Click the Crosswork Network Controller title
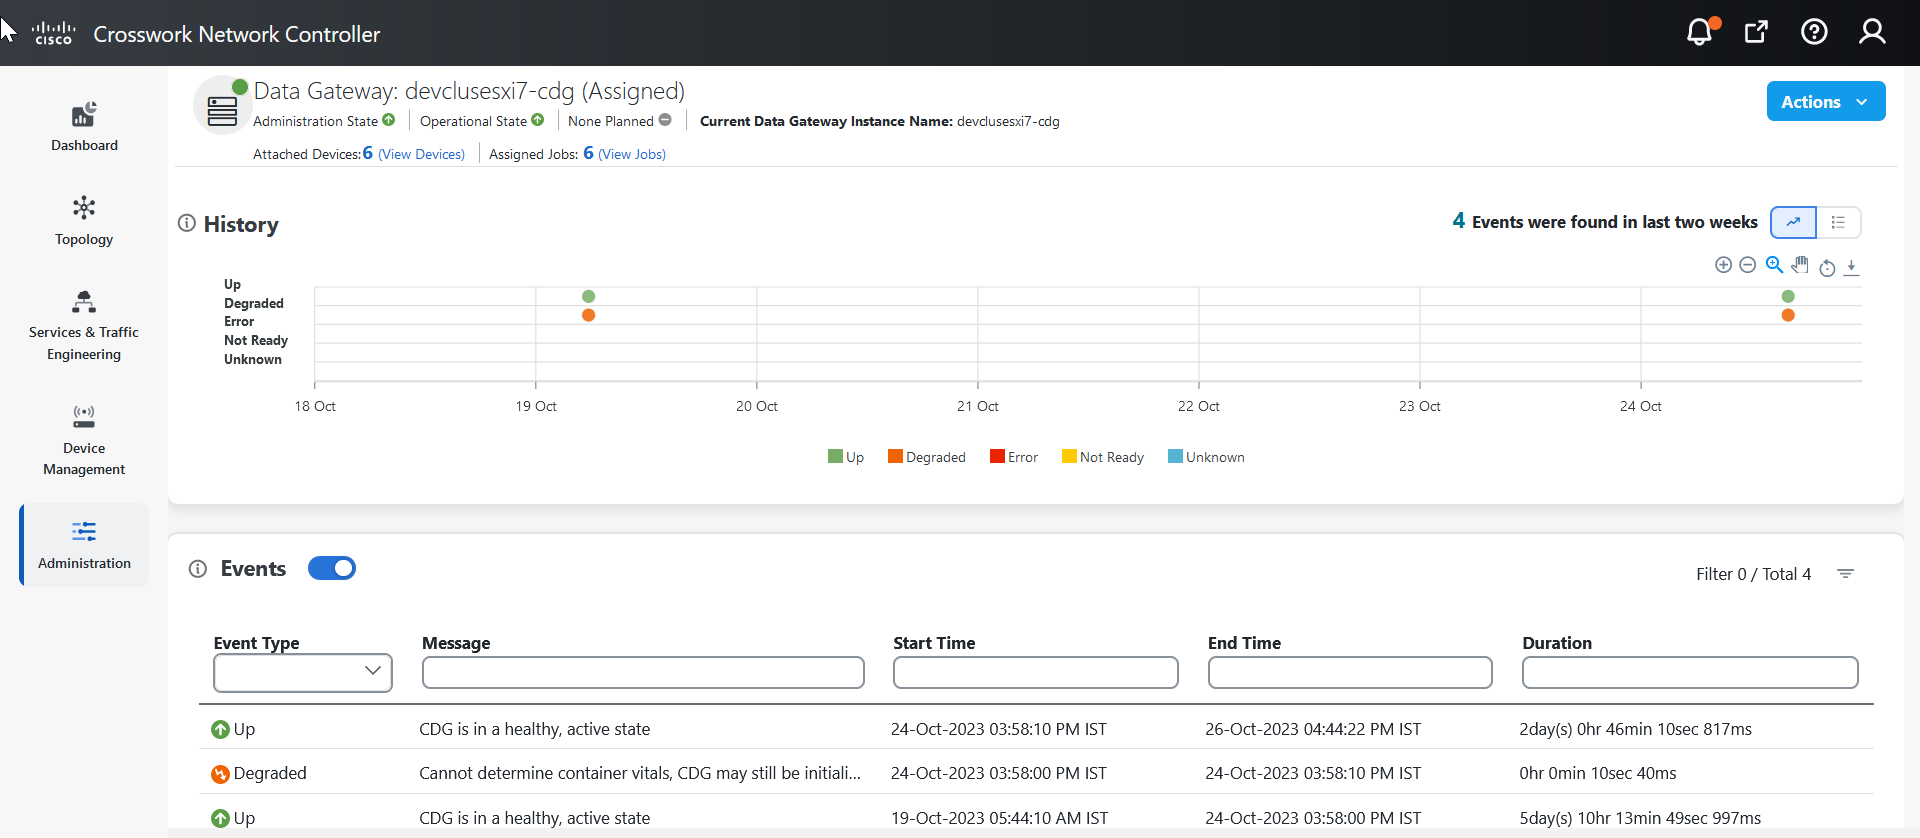This screenshot has height=838, width=1920. 237,34
